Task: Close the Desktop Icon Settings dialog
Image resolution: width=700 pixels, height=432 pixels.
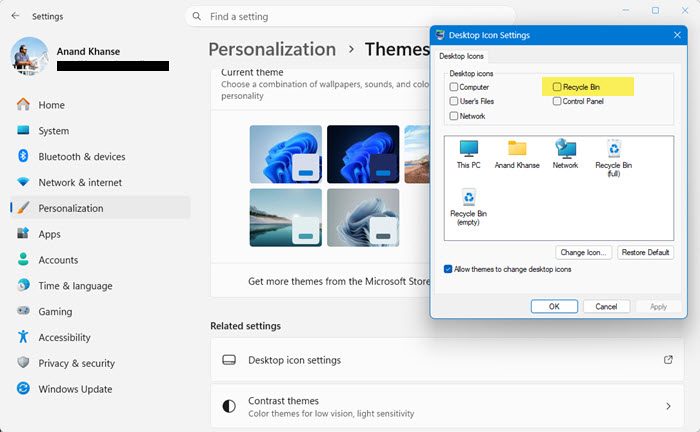Action: click(677, 35)
